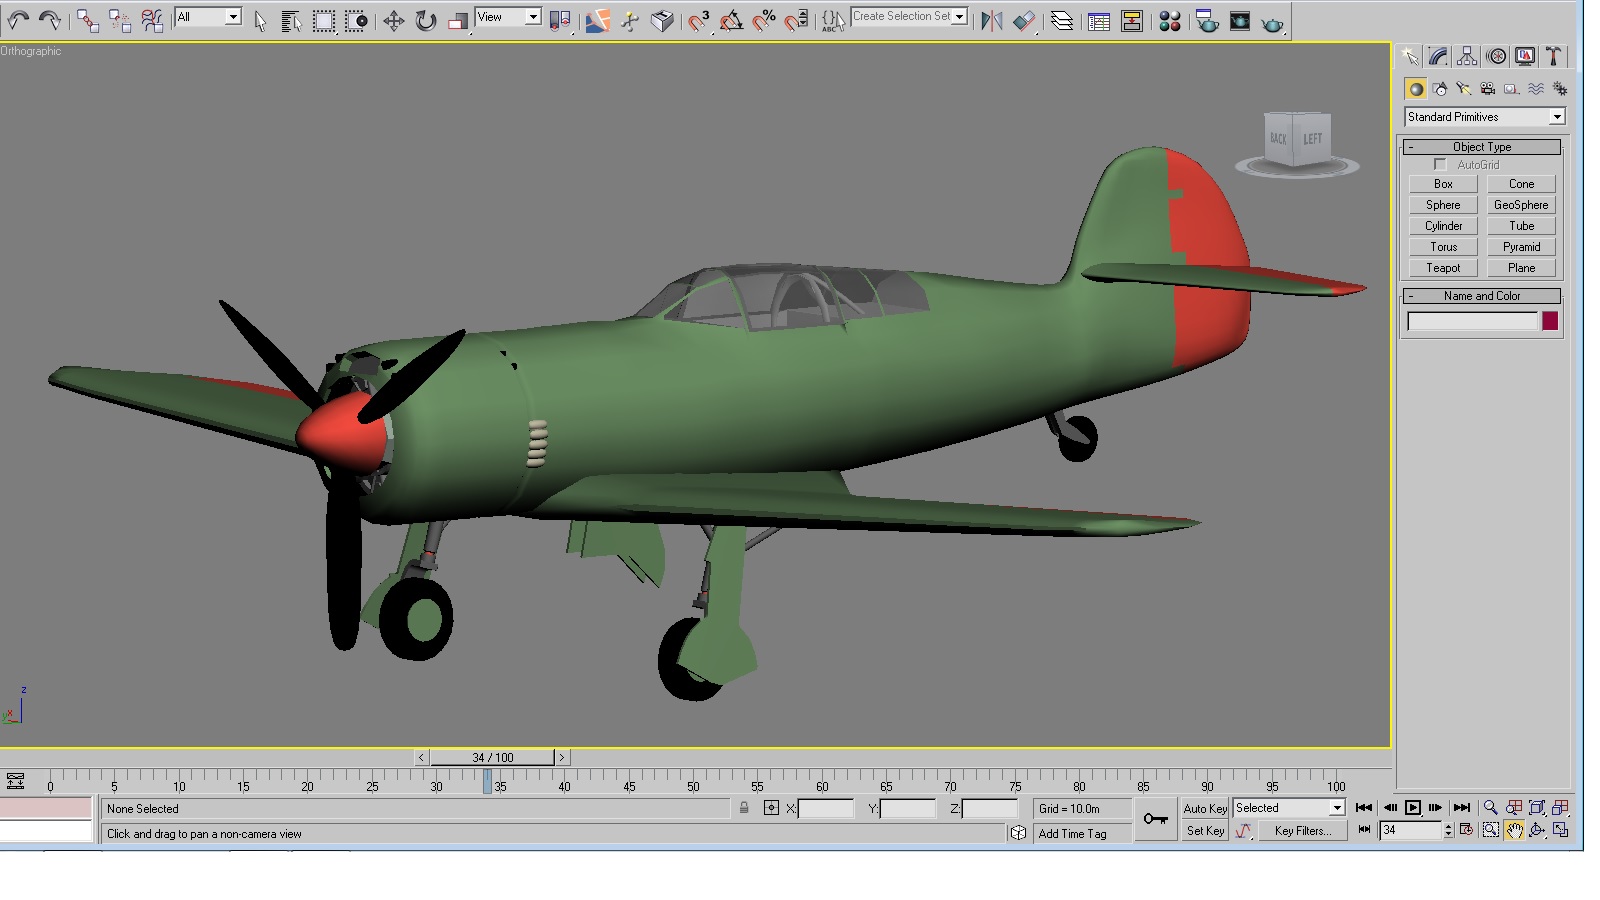
Task: Open the Hierarchy panel tab
Action: click(1467, 57)
